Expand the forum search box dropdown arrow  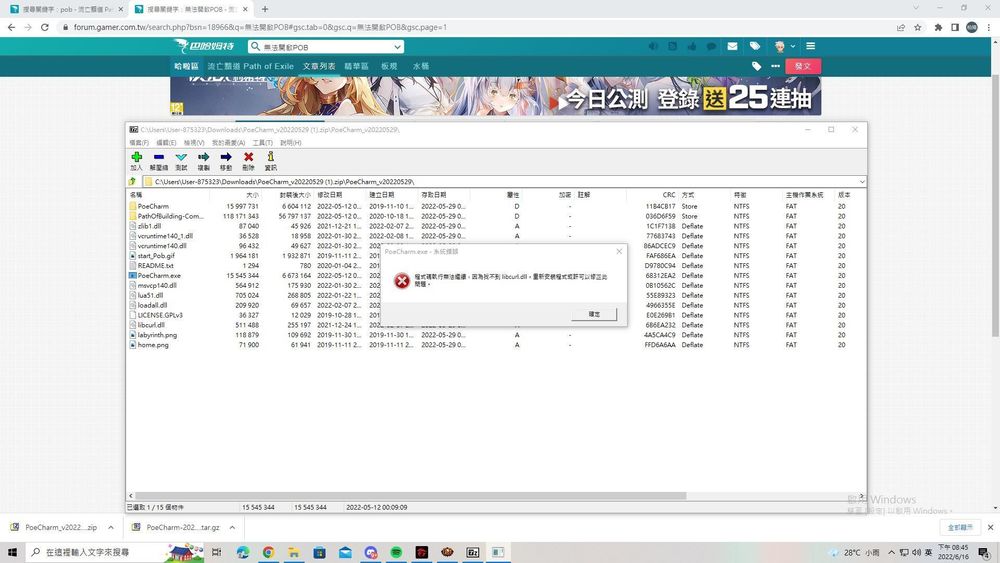click(x=397, y=47)
